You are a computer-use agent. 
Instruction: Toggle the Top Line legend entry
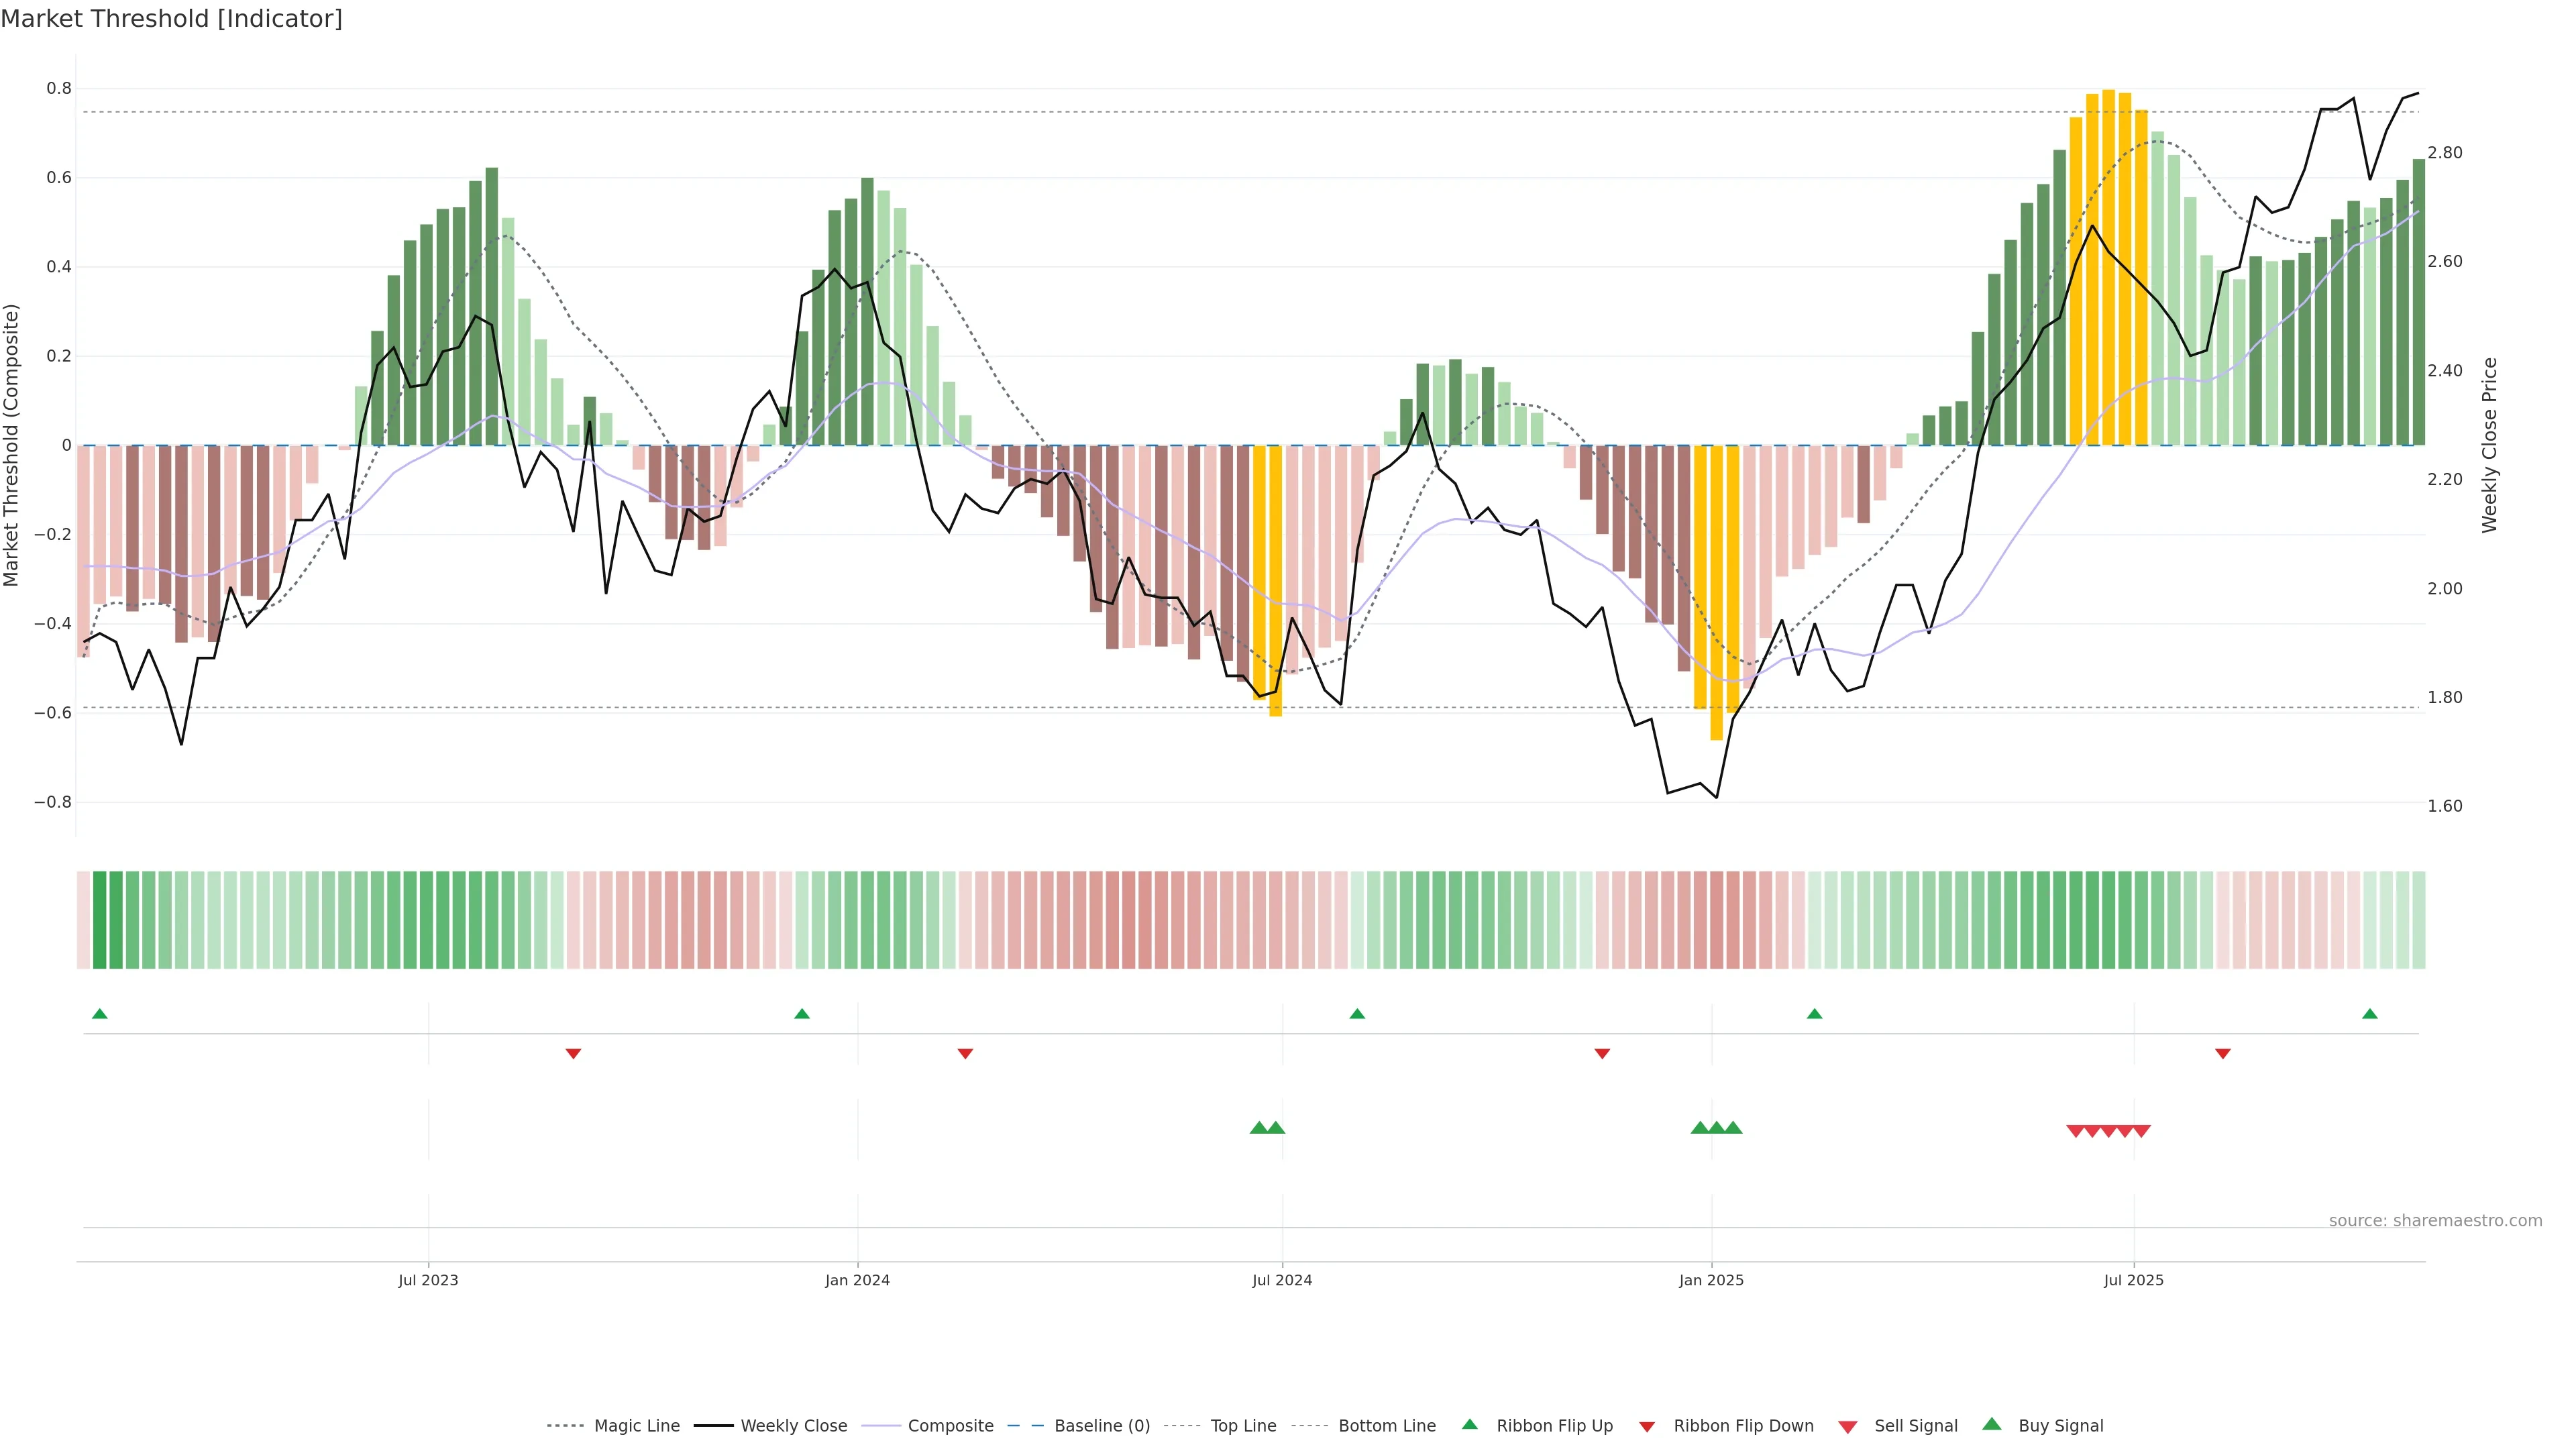pos(1243,1426)
